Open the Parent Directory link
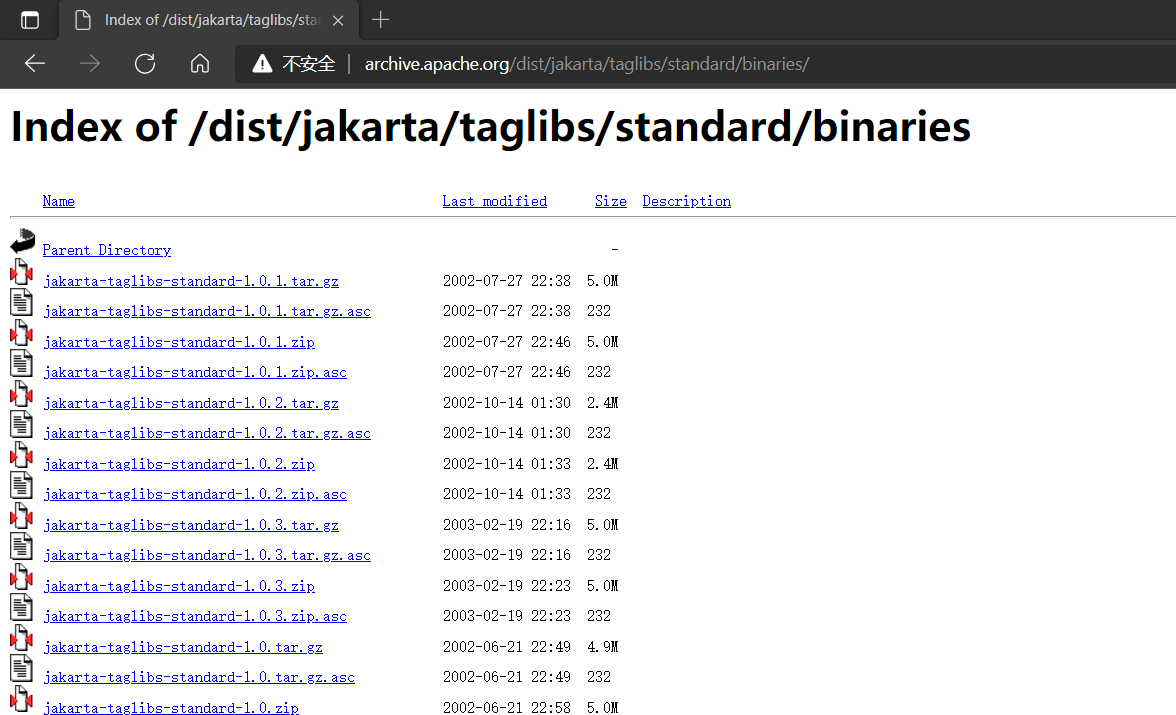The width and height of the screenshot is (1176, 715). [106, 250]
